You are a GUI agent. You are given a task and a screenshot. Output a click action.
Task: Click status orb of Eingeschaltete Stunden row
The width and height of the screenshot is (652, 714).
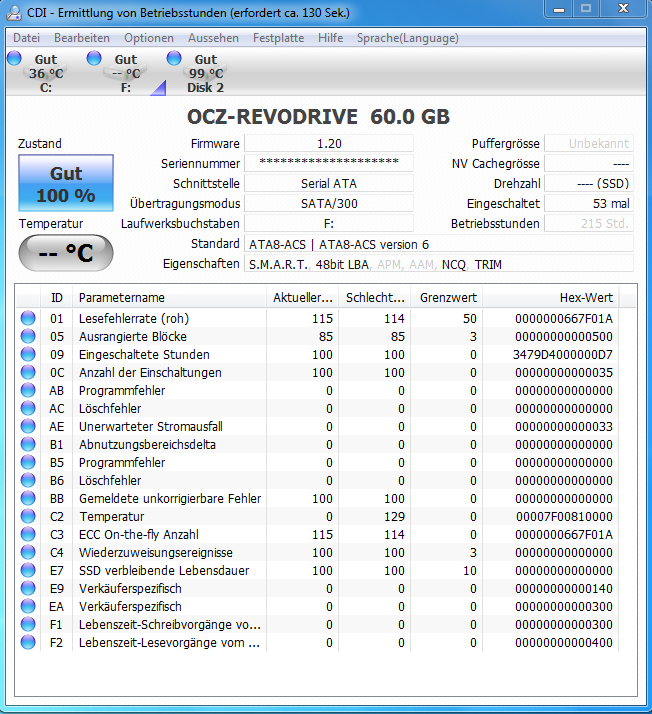28,354
